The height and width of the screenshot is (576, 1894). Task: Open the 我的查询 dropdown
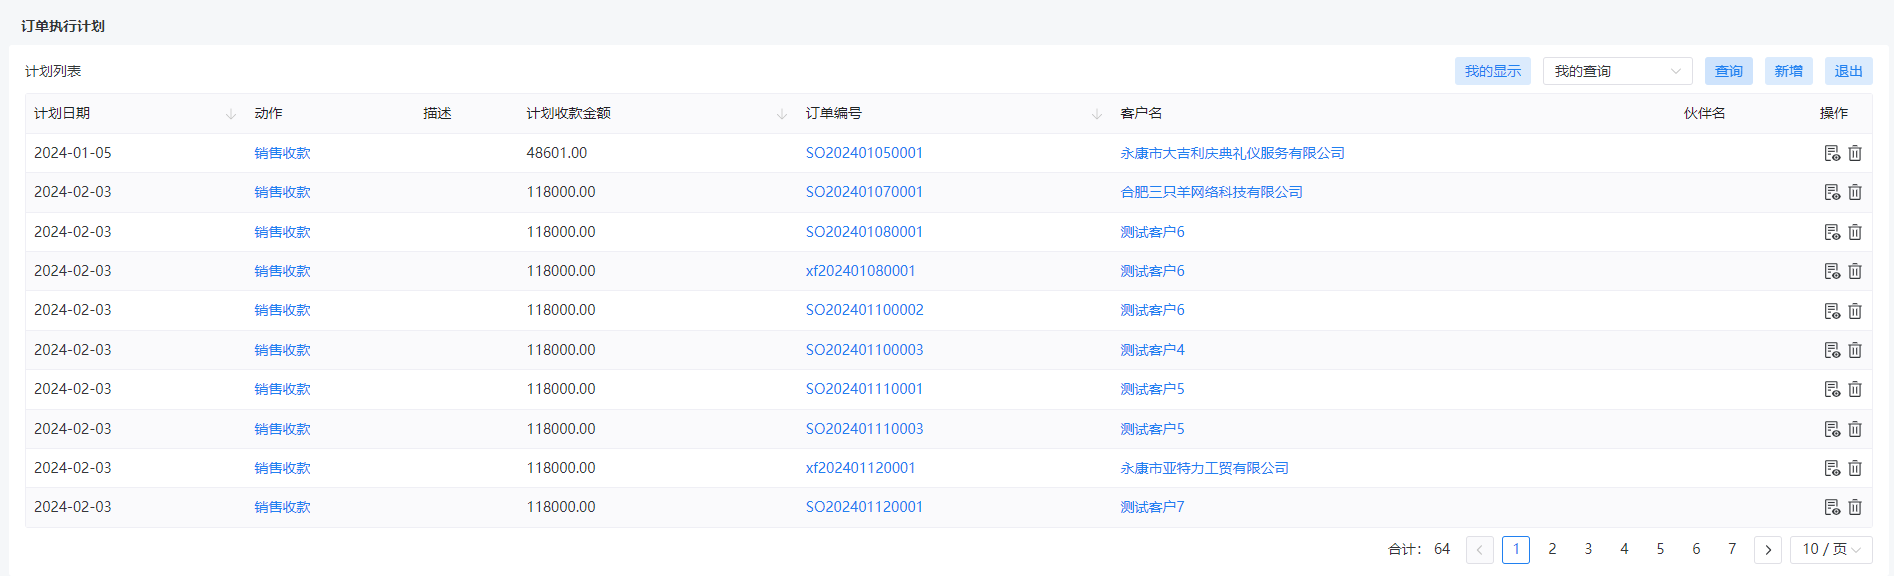(x=1617, y=71)
